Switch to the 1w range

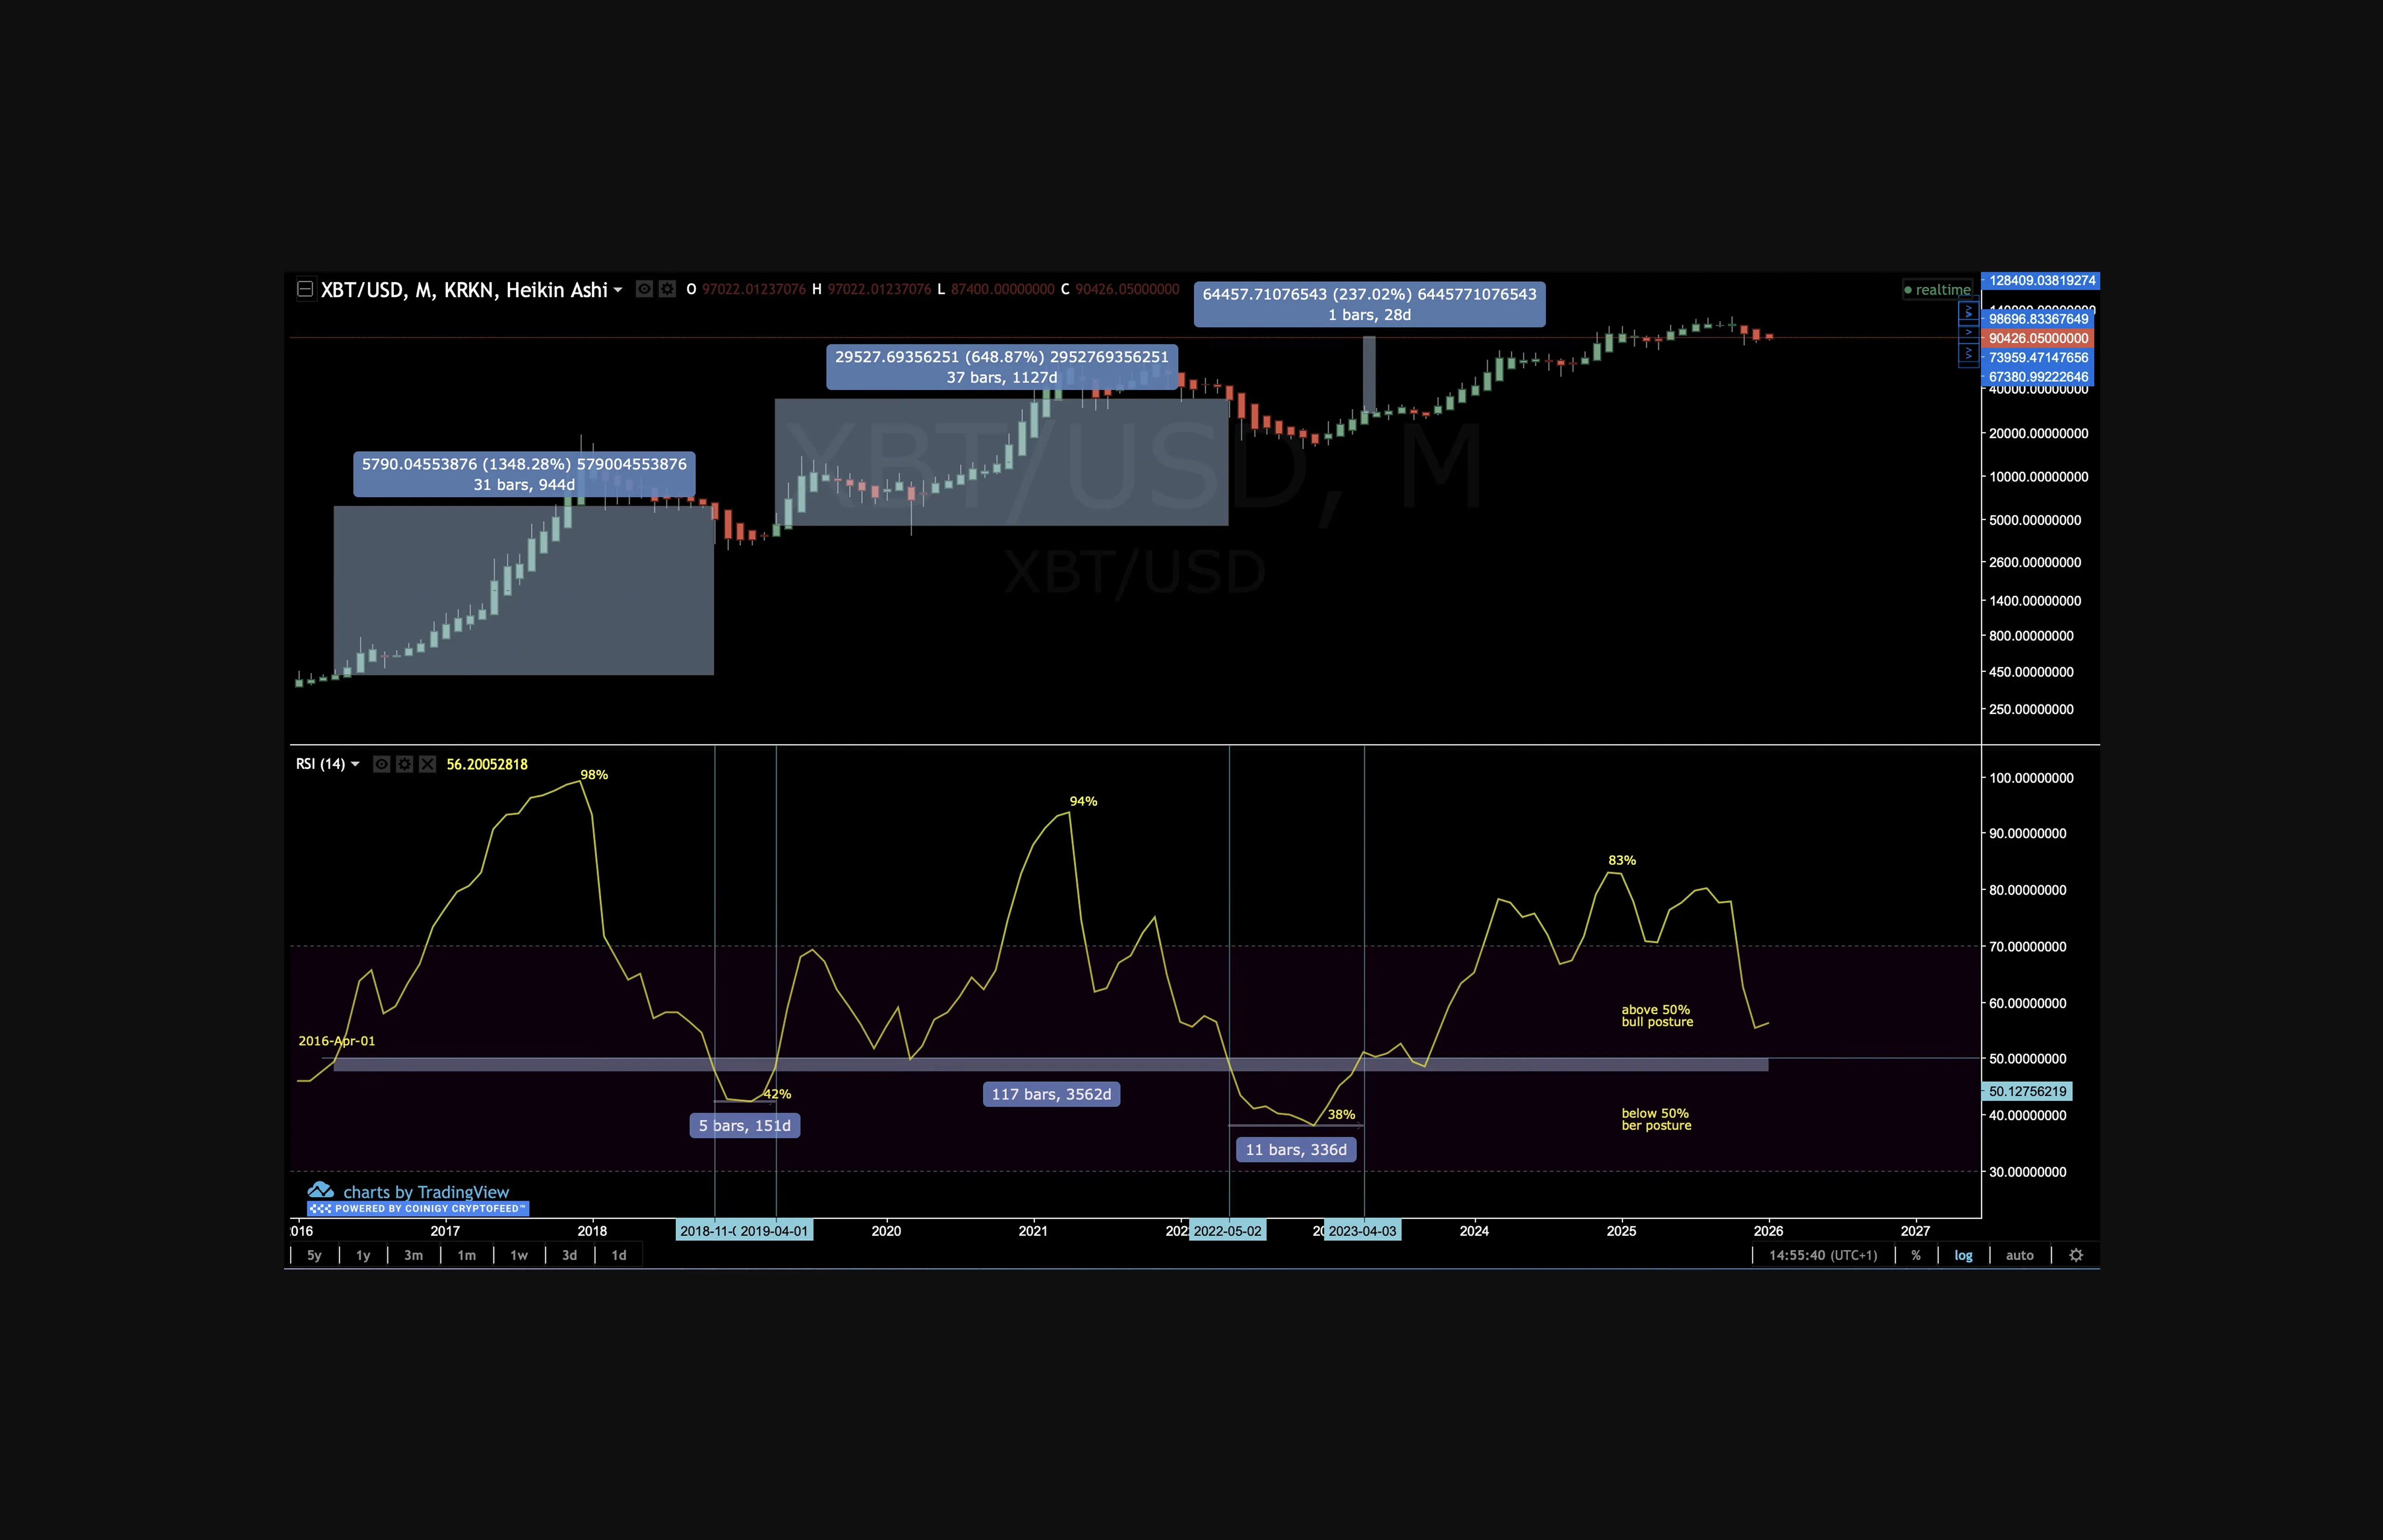519,1255
